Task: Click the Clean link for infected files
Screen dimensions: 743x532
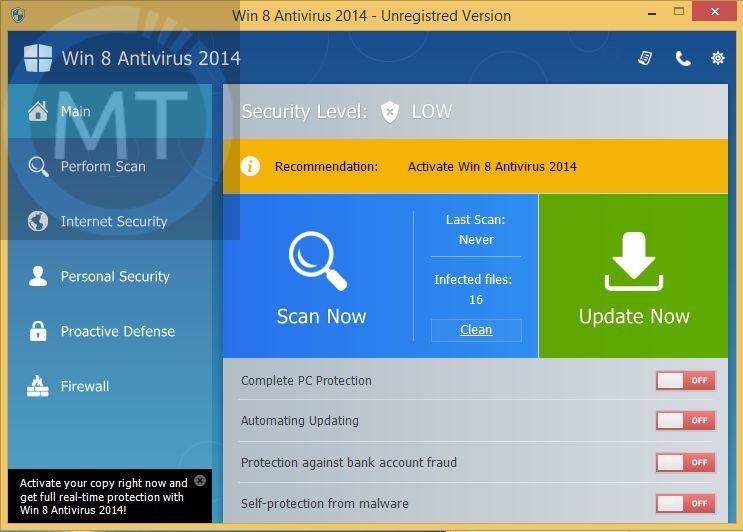Action: [x=476, y=330]
